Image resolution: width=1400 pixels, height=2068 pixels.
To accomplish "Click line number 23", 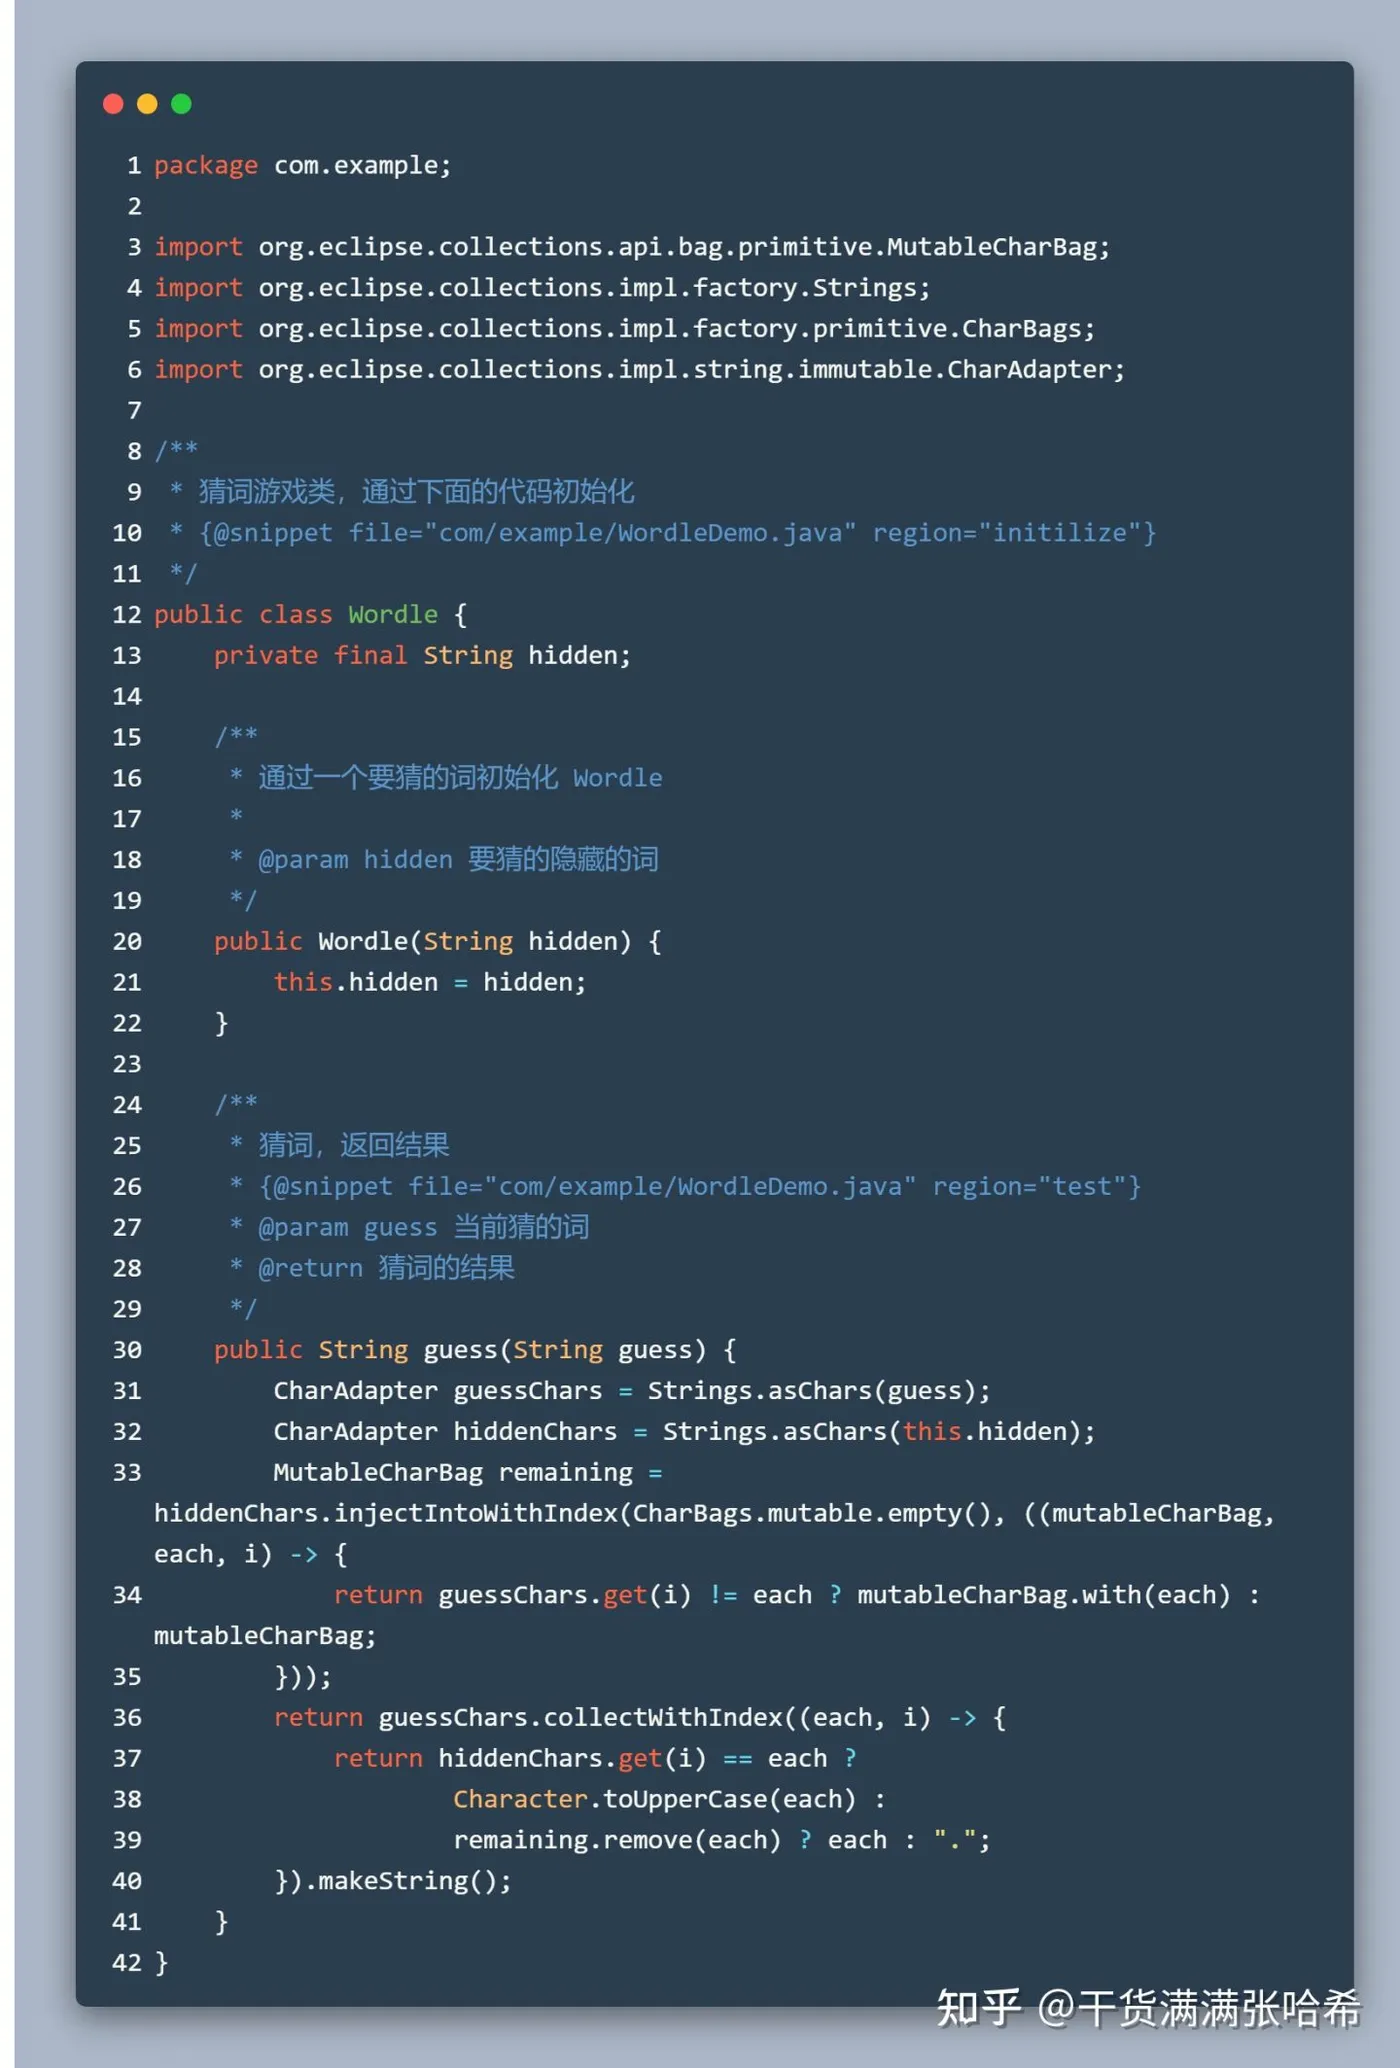I will pos(127,1065).
